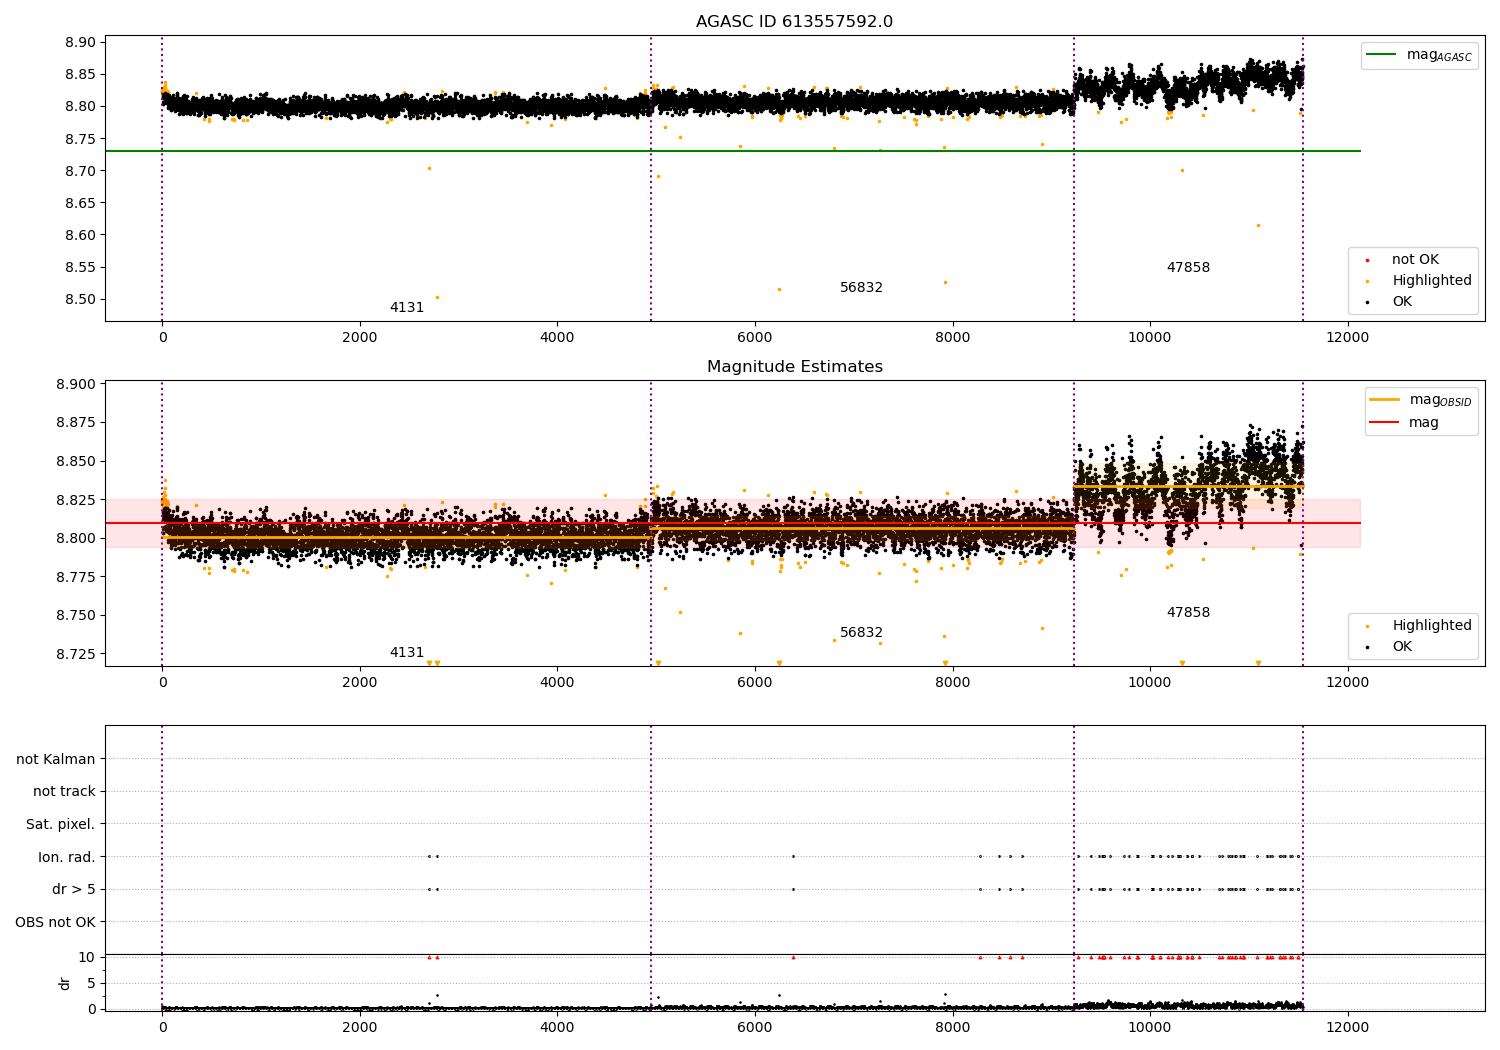
Task: Click the 'not Kalman' flag row label
Action: 56,760
